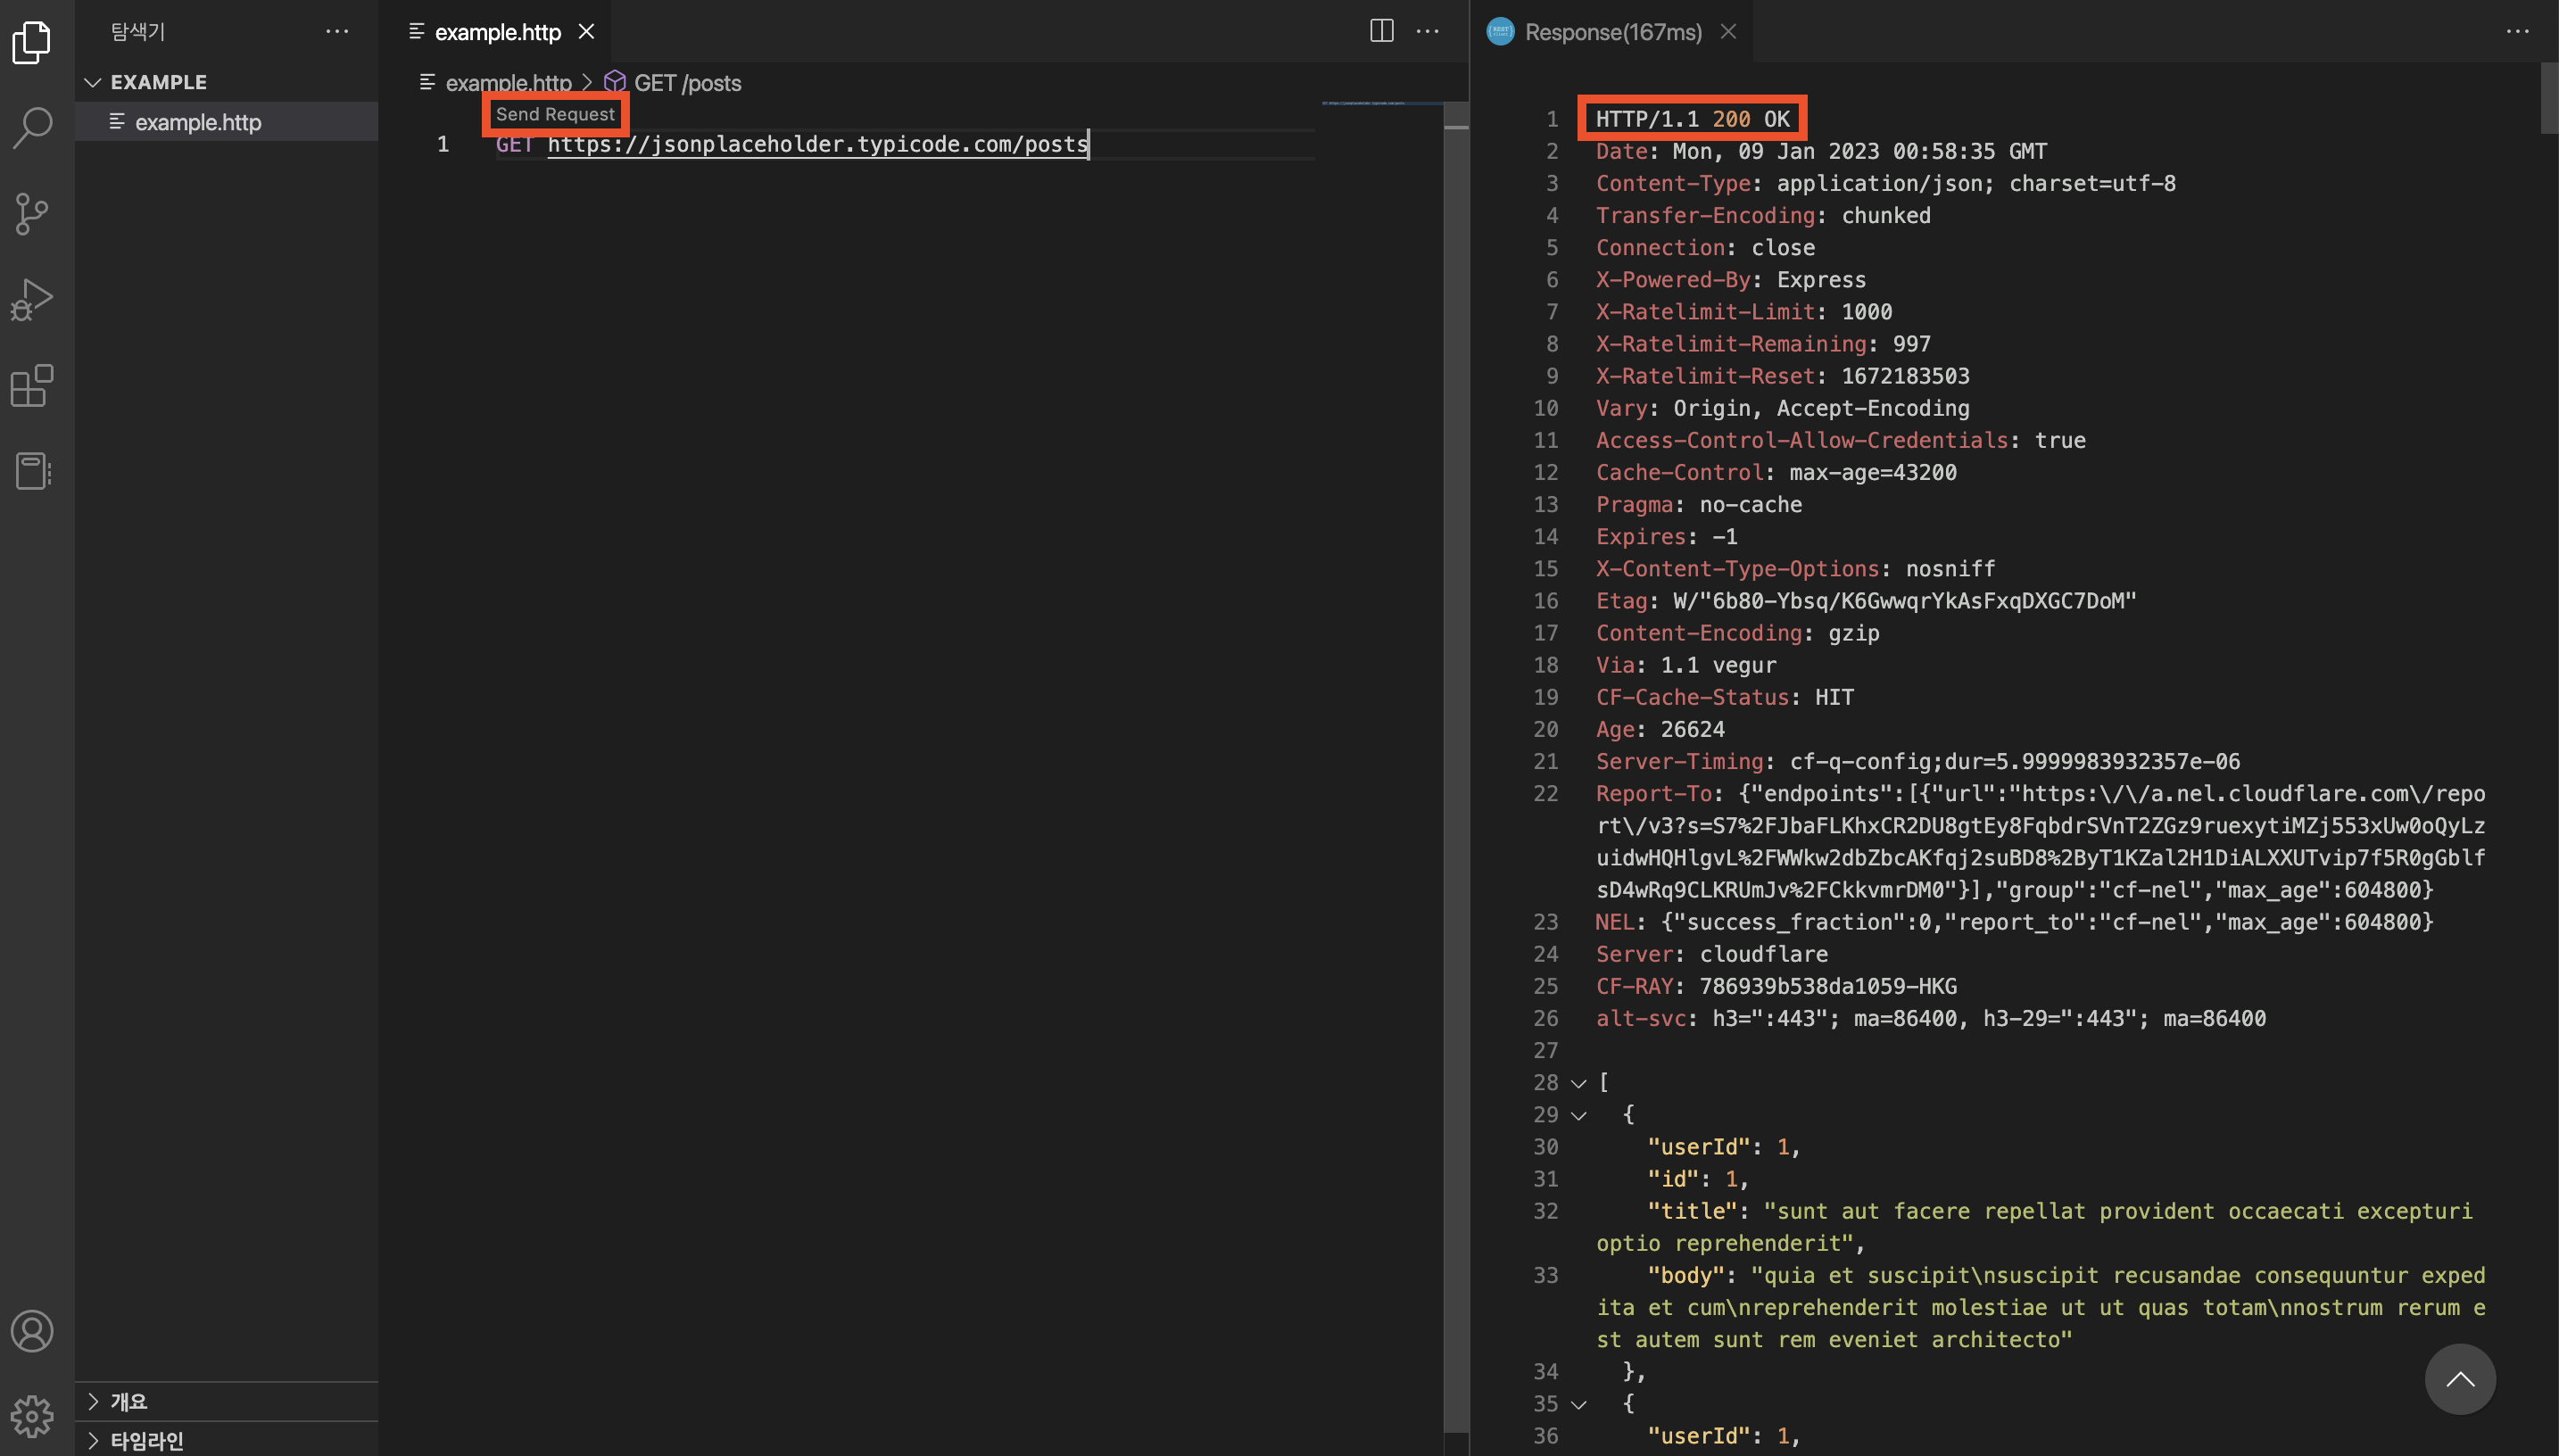Open the Search view in activity bar
The image size is (2559, 1456).
pyautogui.click(x=32, y=128)
